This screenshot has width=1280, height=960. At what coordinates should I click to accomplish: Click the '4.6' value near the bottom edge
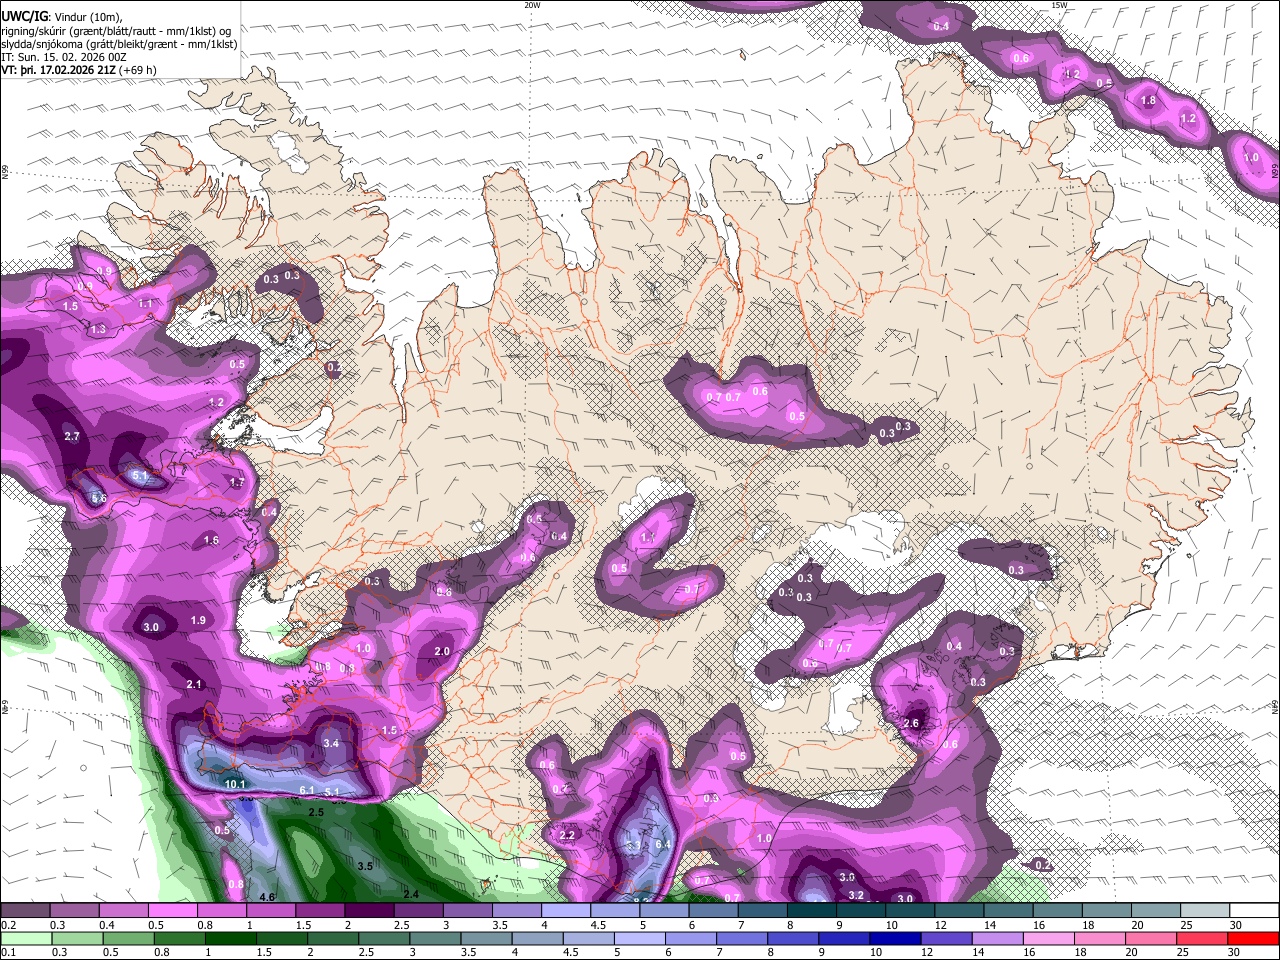coord(267,898)
